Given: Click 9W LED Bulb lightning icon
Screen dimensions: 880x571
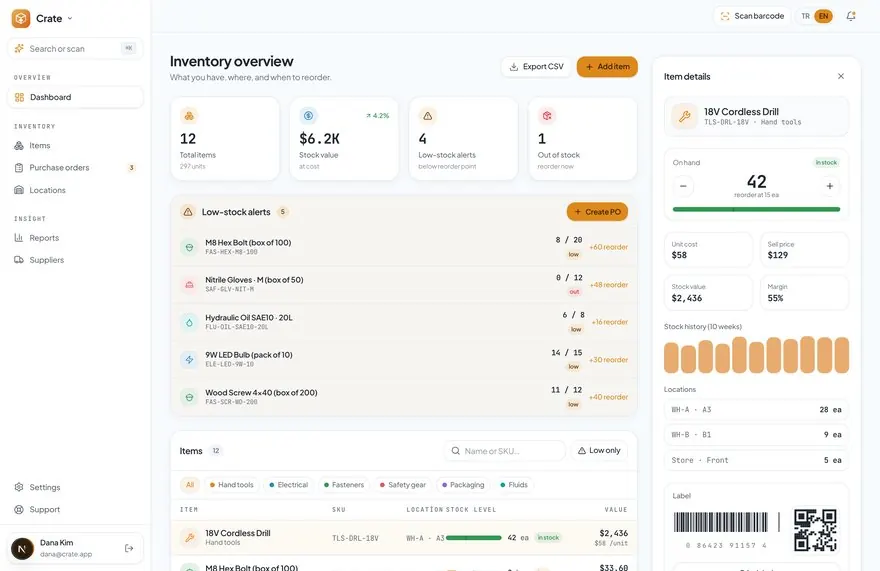Looking at the screenshot, I should point(190,359).
